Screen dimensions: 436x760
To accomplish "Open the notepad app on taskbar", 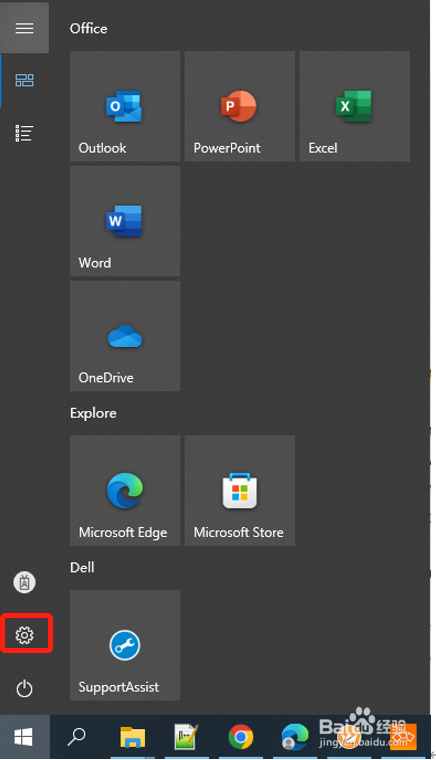I will pos(186,737).
